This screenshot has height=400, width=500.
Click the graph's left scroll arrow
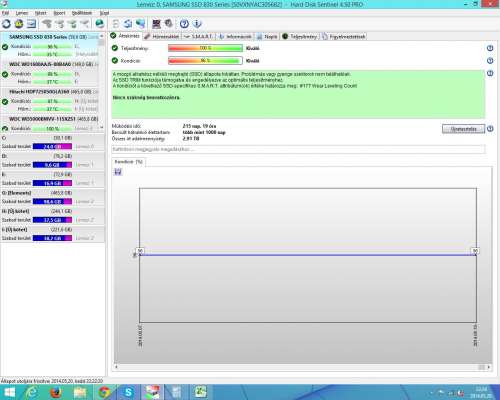(x=116, y=367)
